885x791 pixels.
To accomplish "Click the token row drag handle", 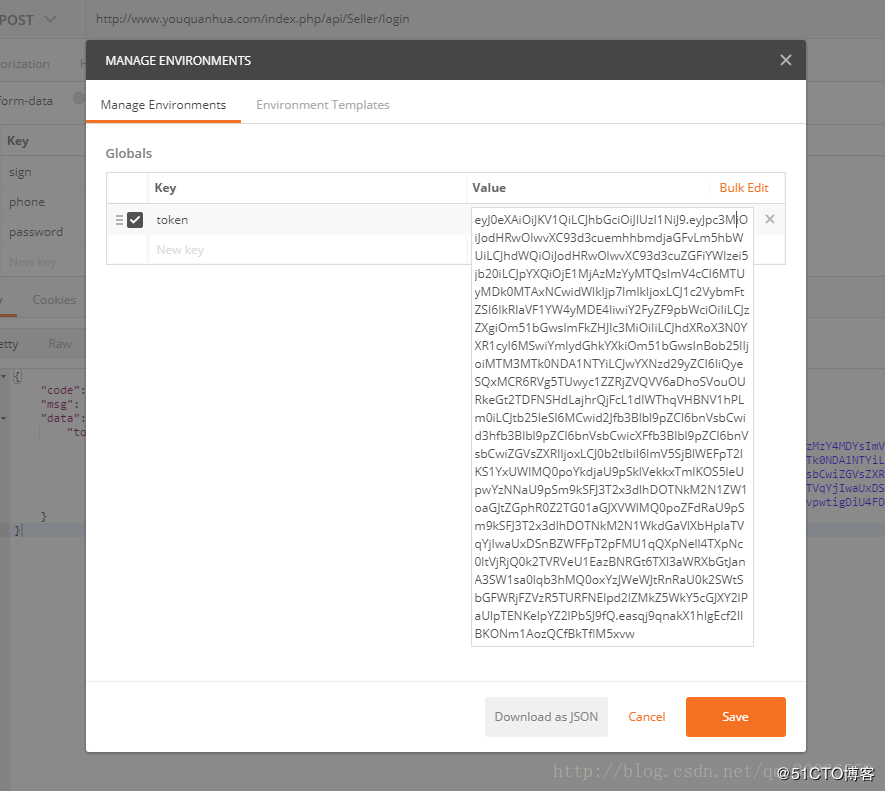I will click(x=119, y=220).
